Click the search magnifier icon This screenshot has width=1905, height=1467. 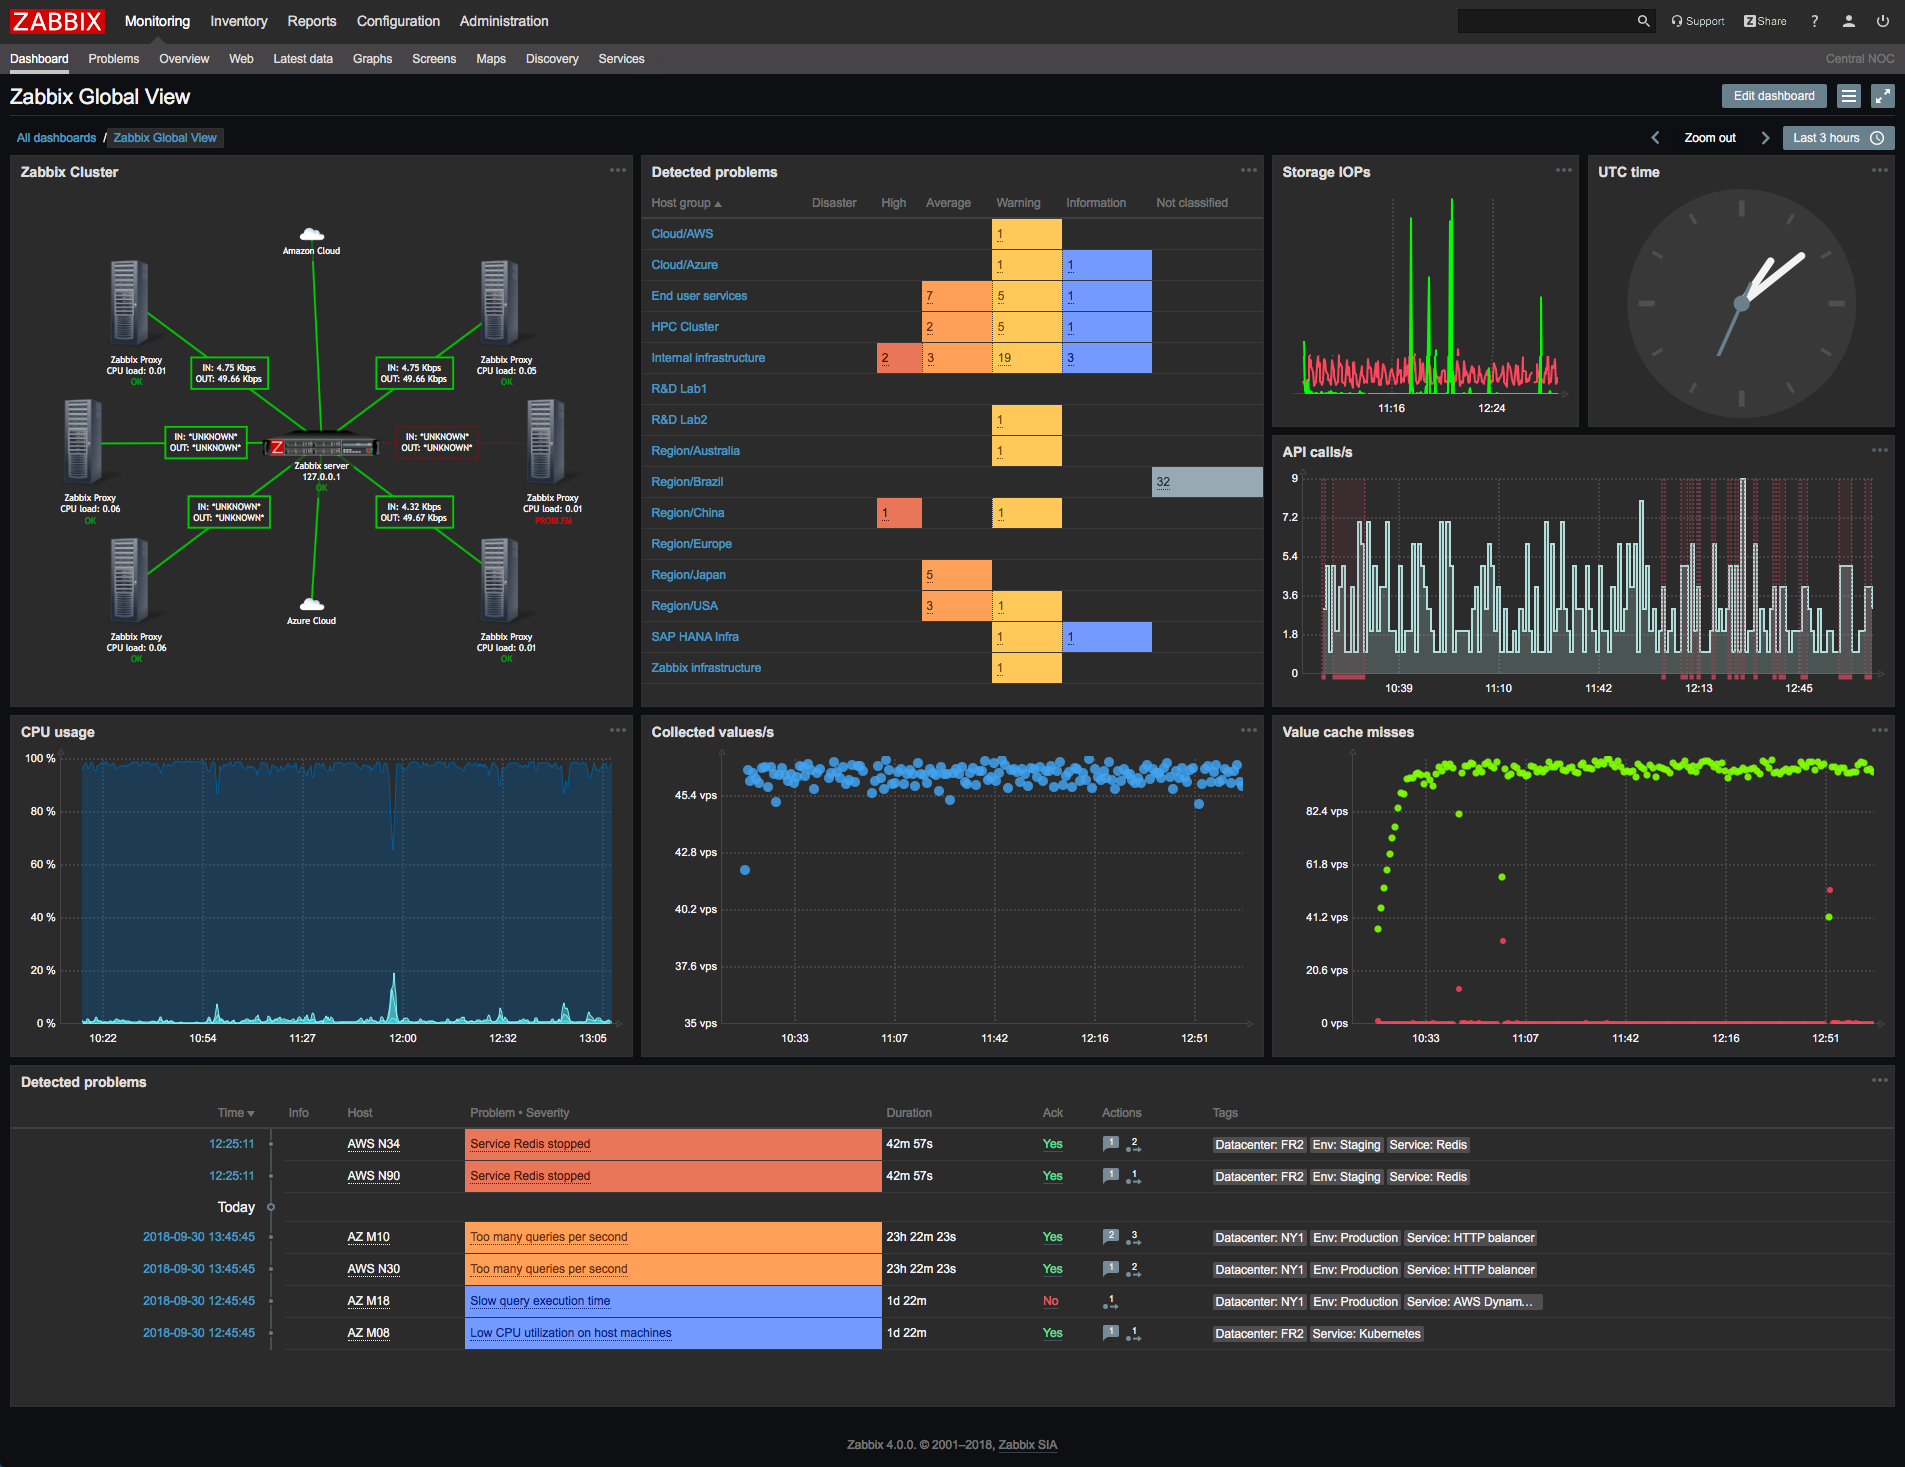pos(1643,21)
